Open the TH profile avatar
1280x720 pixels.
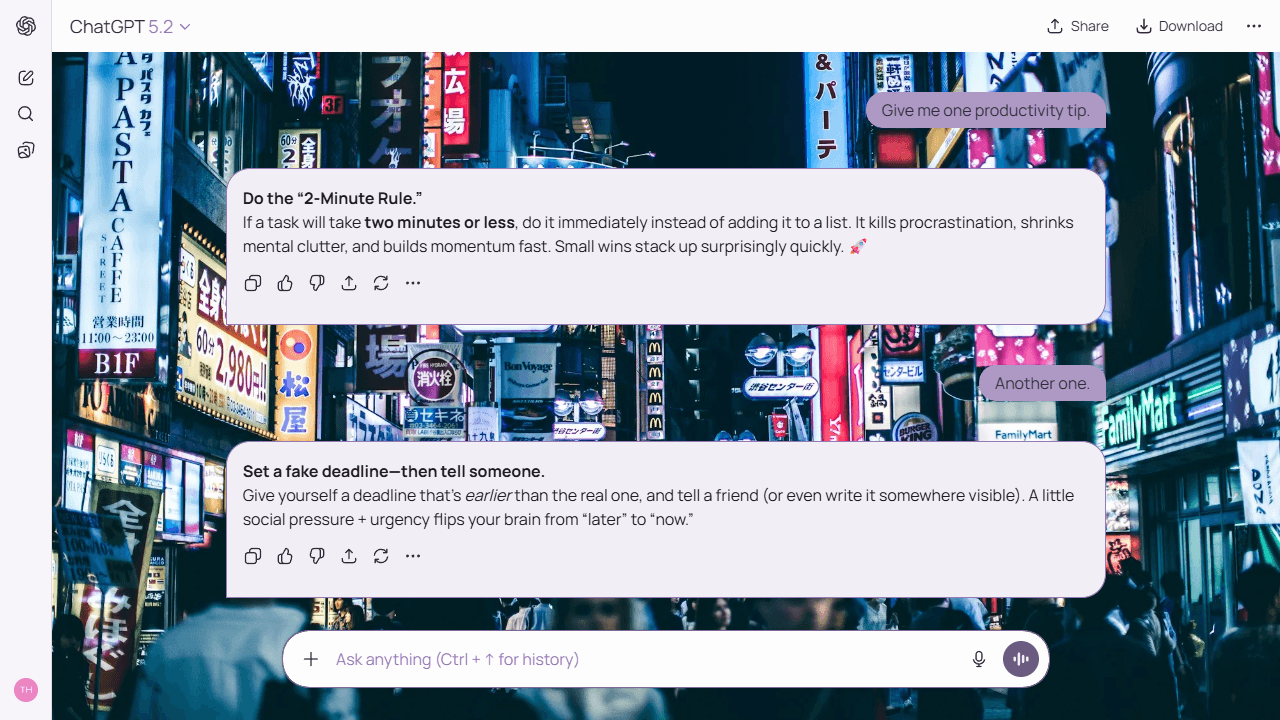pyautogui.click(x=26, y=690)
